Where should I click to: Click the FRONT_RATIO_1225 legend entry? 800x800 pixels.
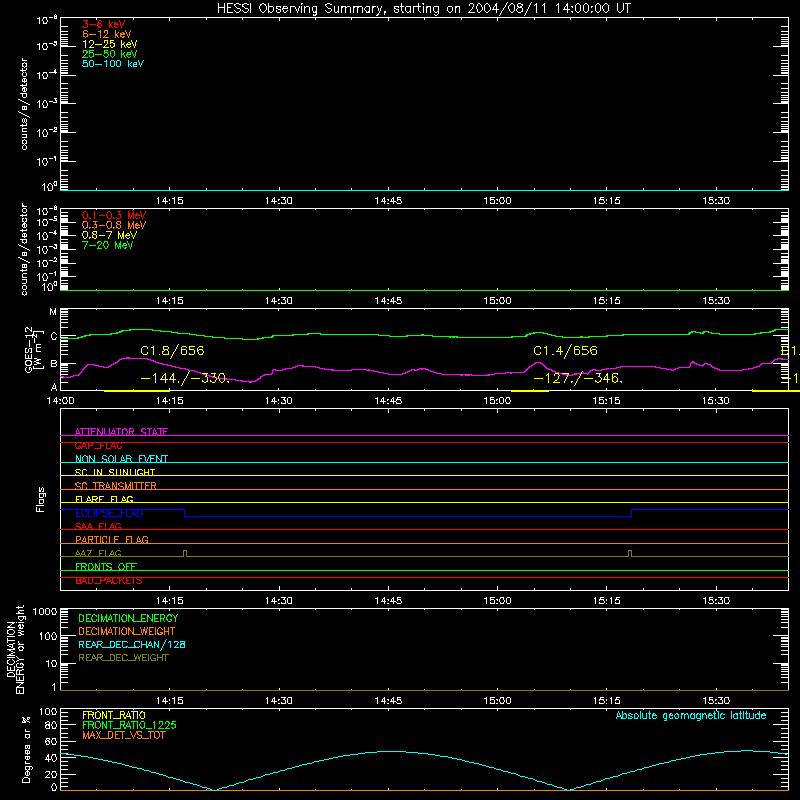tap(129, 725)
